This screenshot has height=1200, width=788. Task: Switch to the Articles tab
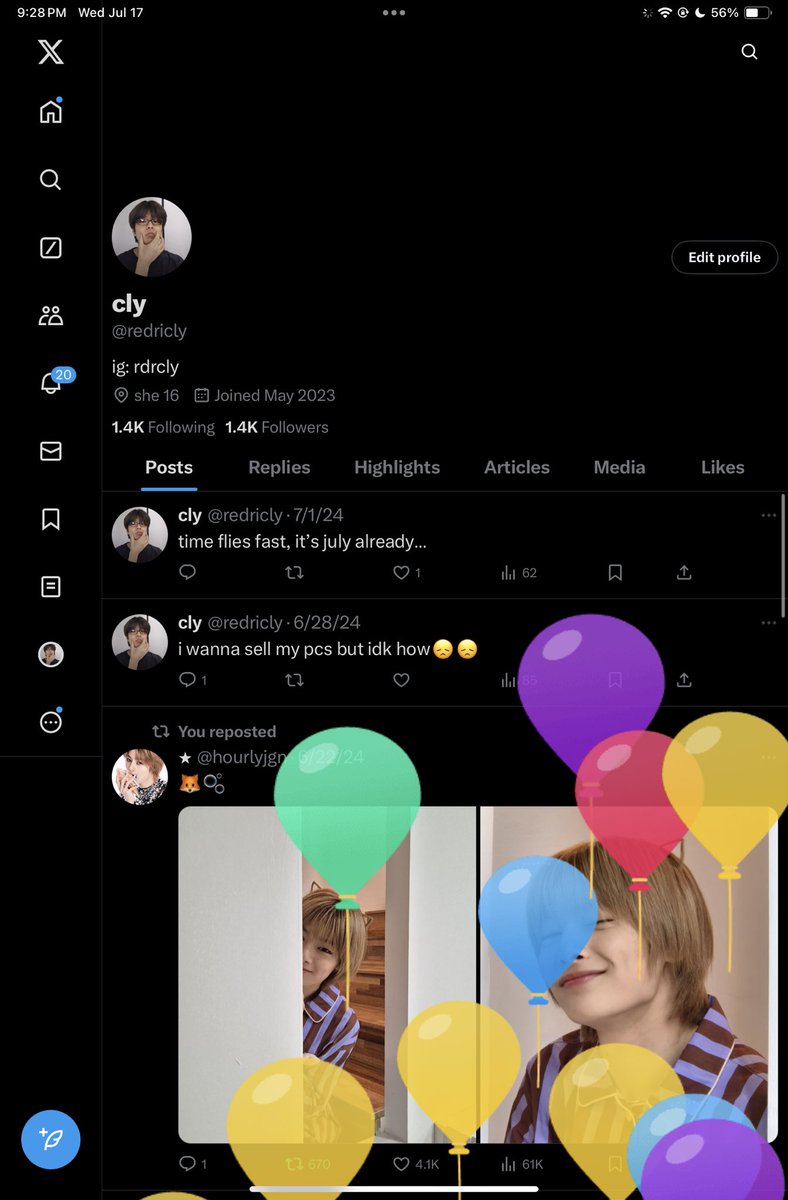(517, 467)
